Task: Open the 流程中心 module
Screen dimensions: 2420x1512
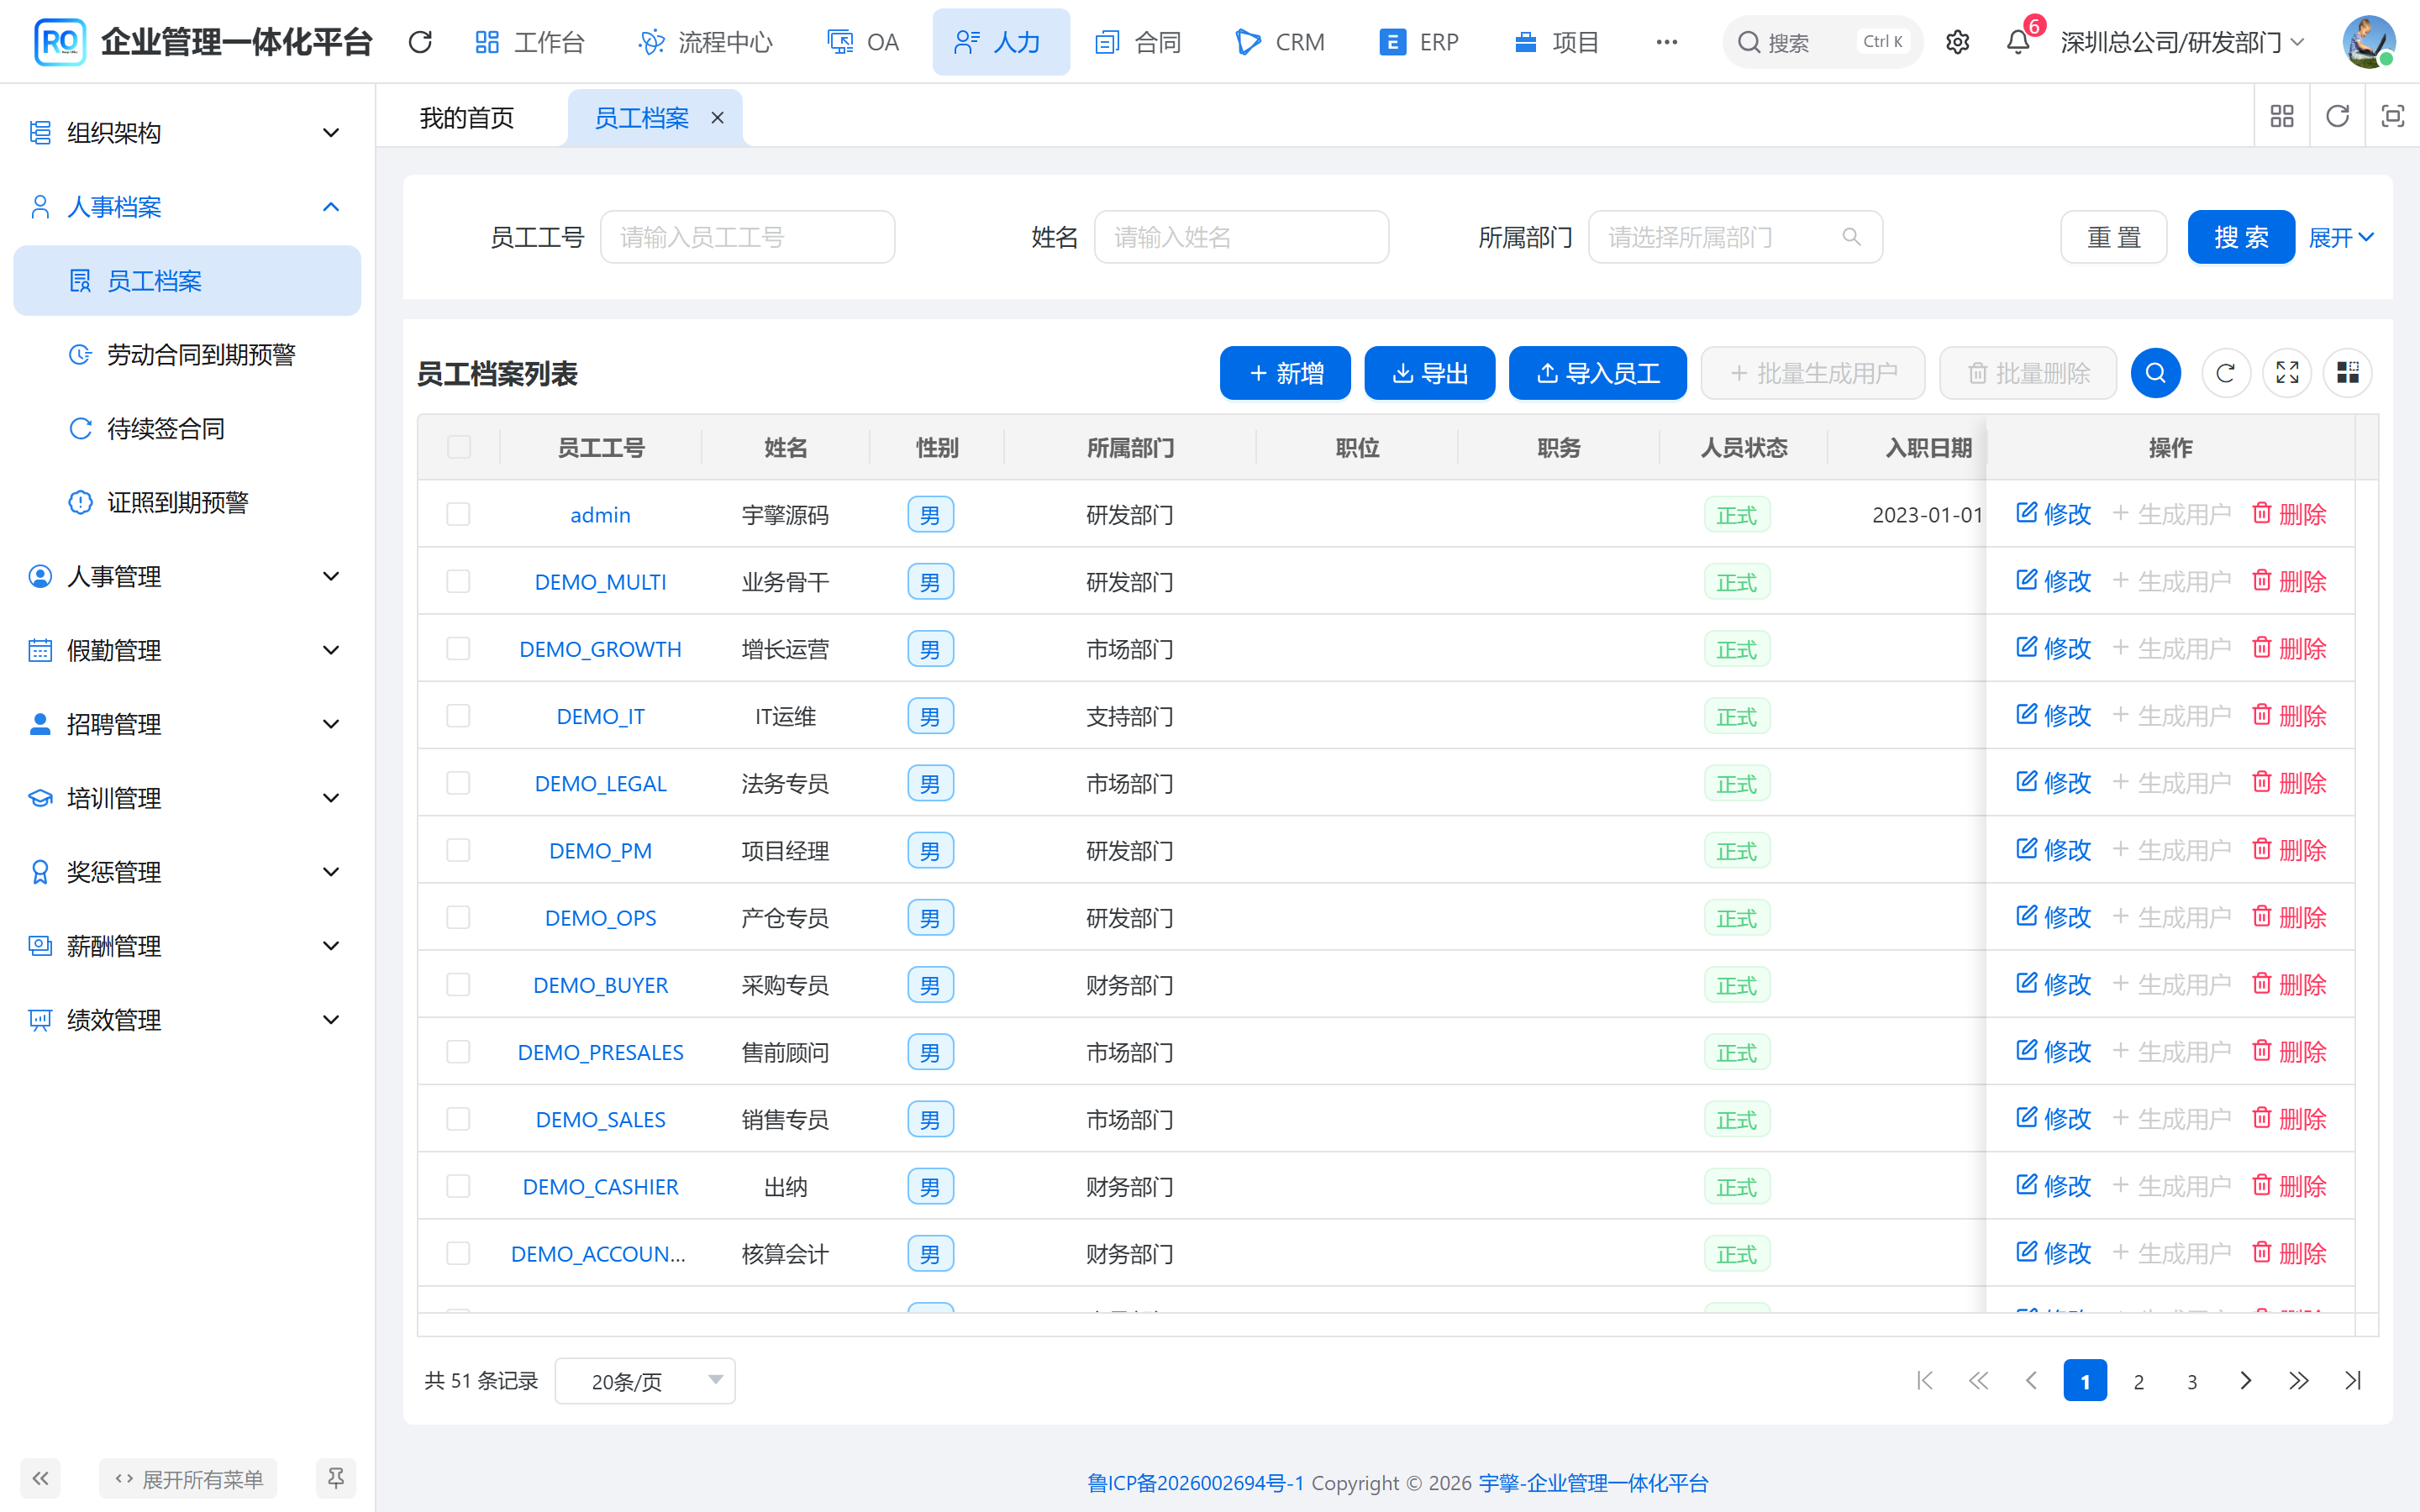Action: coord(705,42)
